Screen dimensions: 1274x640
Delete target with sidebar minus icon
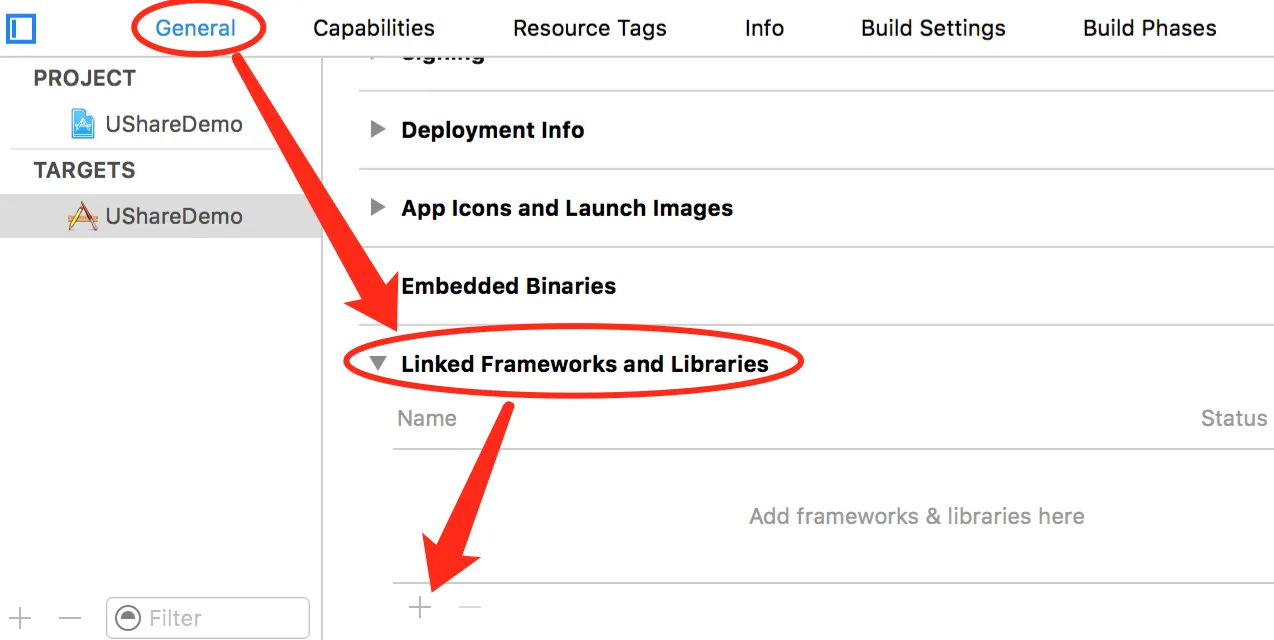pos(69,618)
